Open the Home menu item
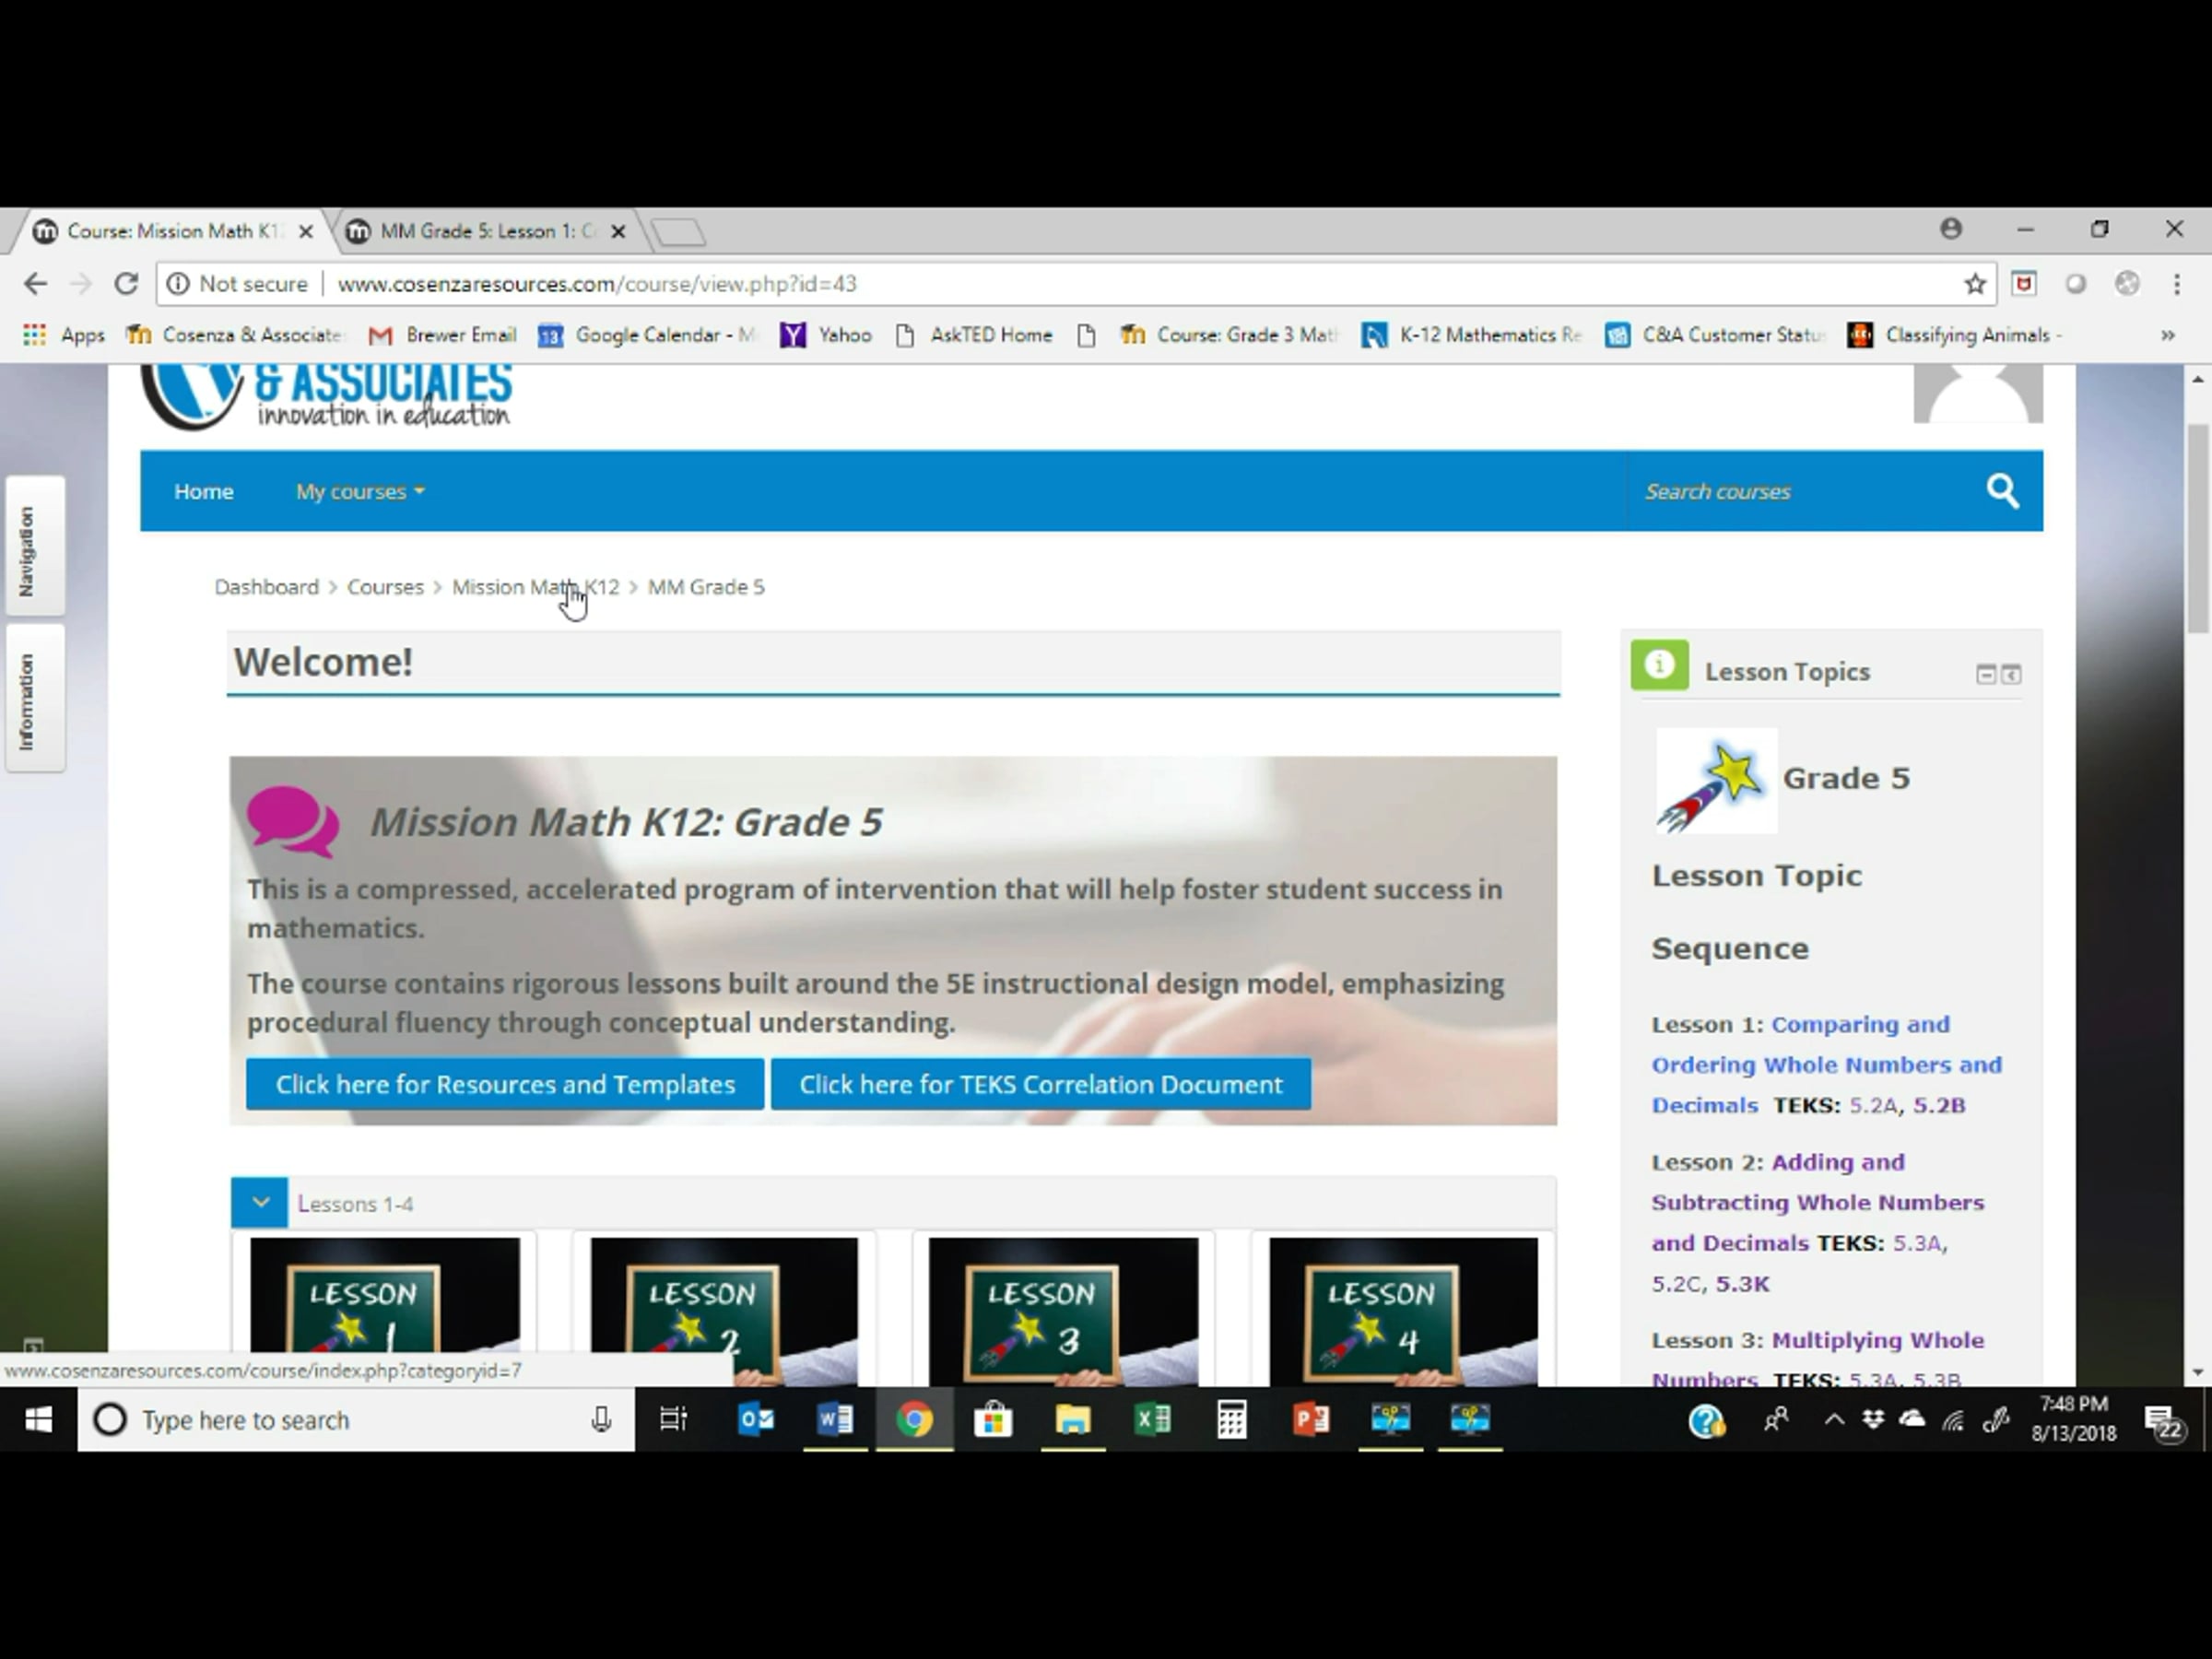 [203, 491]
